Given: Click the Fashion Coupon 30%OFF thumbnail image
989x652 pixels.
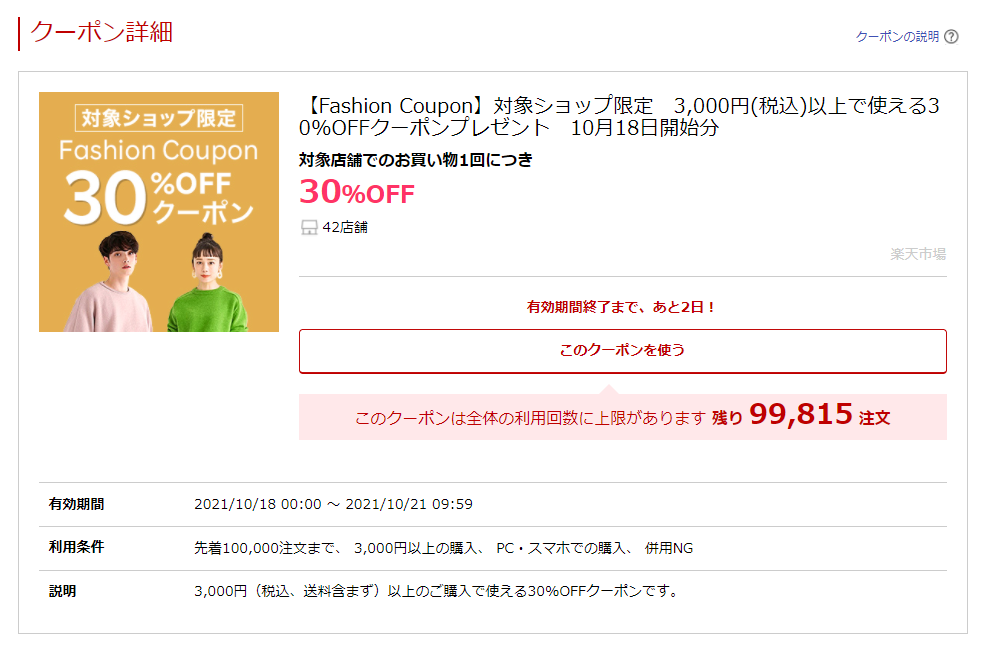Looking at the screenshot, I should pos(159,212).
